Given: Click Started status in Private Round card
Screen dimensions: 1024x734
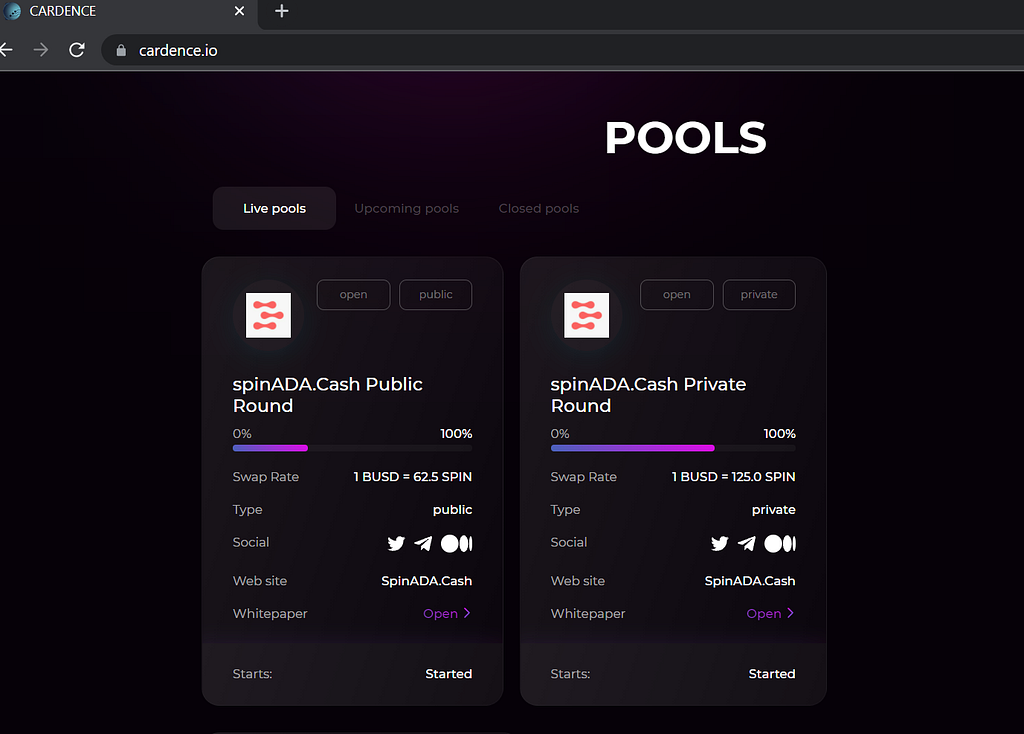Looking at the screenshot, I should [772, 673].
